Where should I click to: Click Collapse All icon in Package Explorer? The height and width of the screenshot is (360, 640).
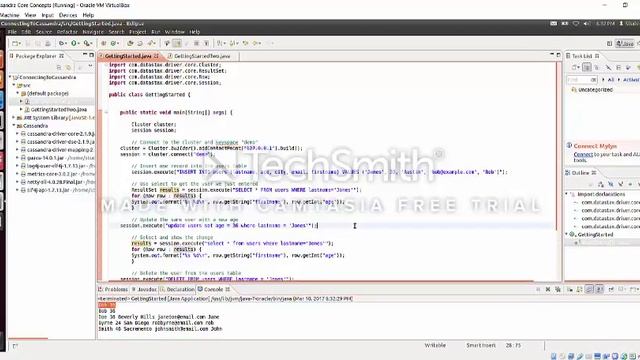[59, 67]
